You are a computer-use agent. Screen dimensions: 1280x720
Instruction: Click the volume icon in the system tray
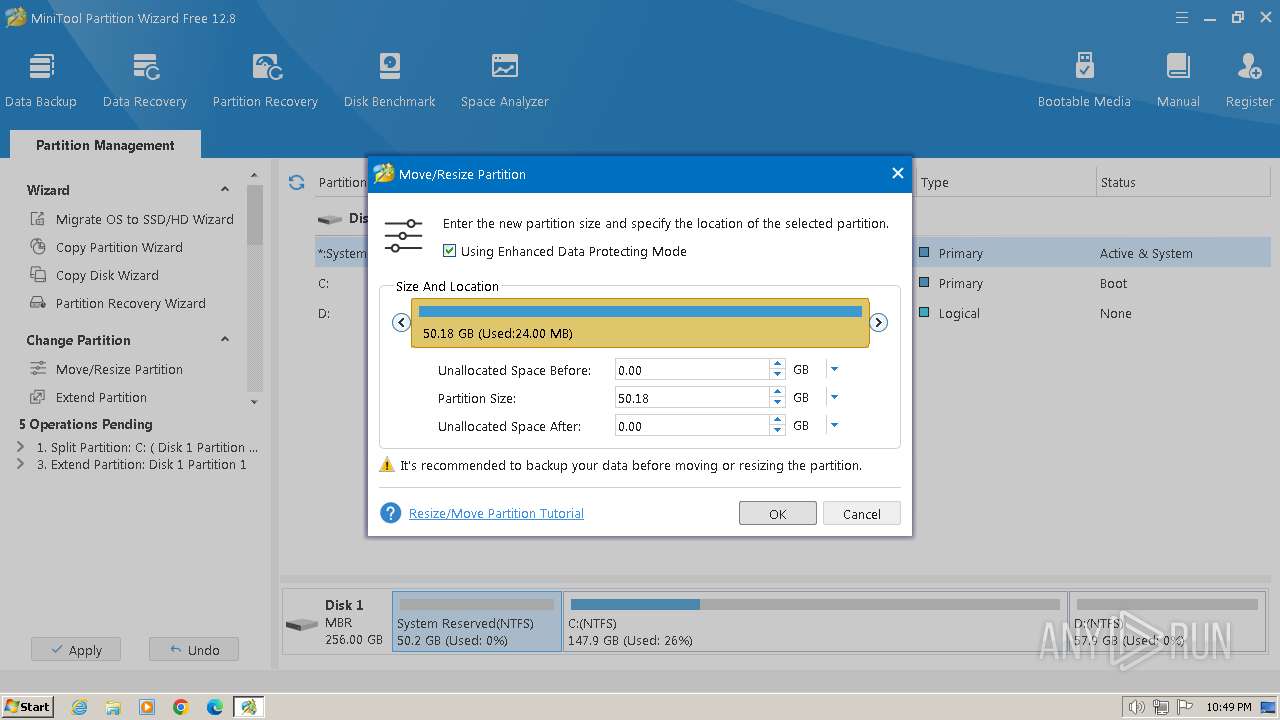click(x=1137, y=707)
